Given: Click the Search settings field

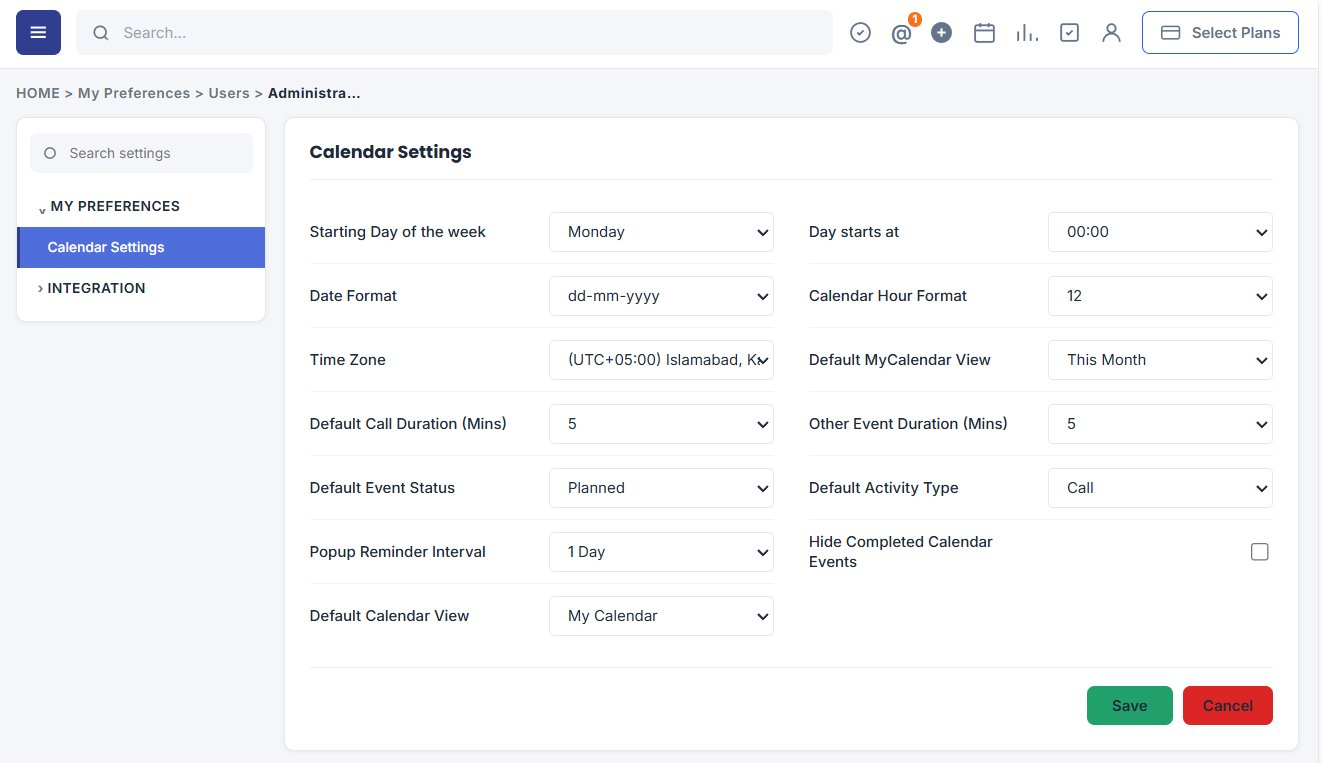Looking at the screenshot, I should tap(141, 153).
